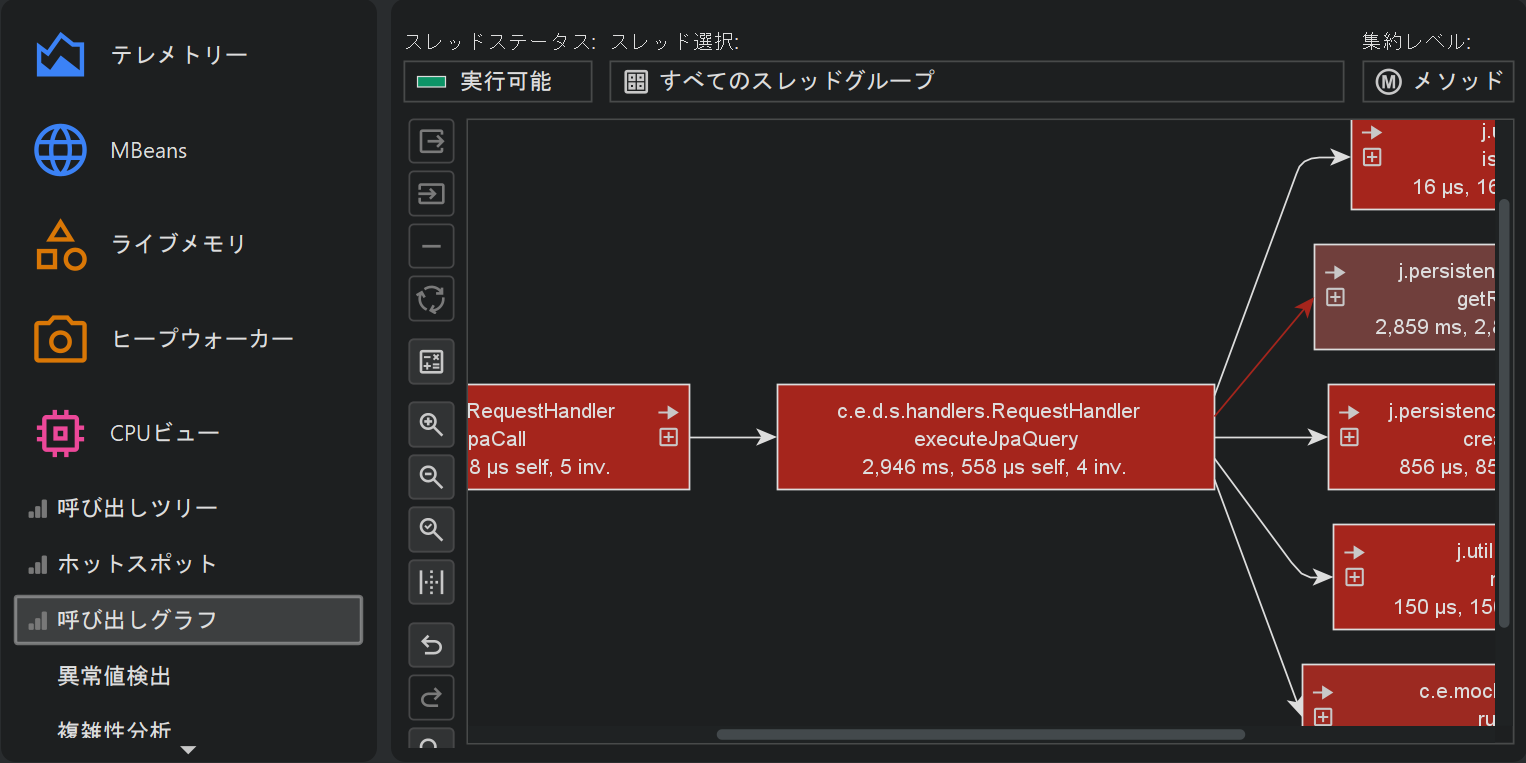Switch to the テレメトリー section

pyautogui.click(x=179, y=55)
